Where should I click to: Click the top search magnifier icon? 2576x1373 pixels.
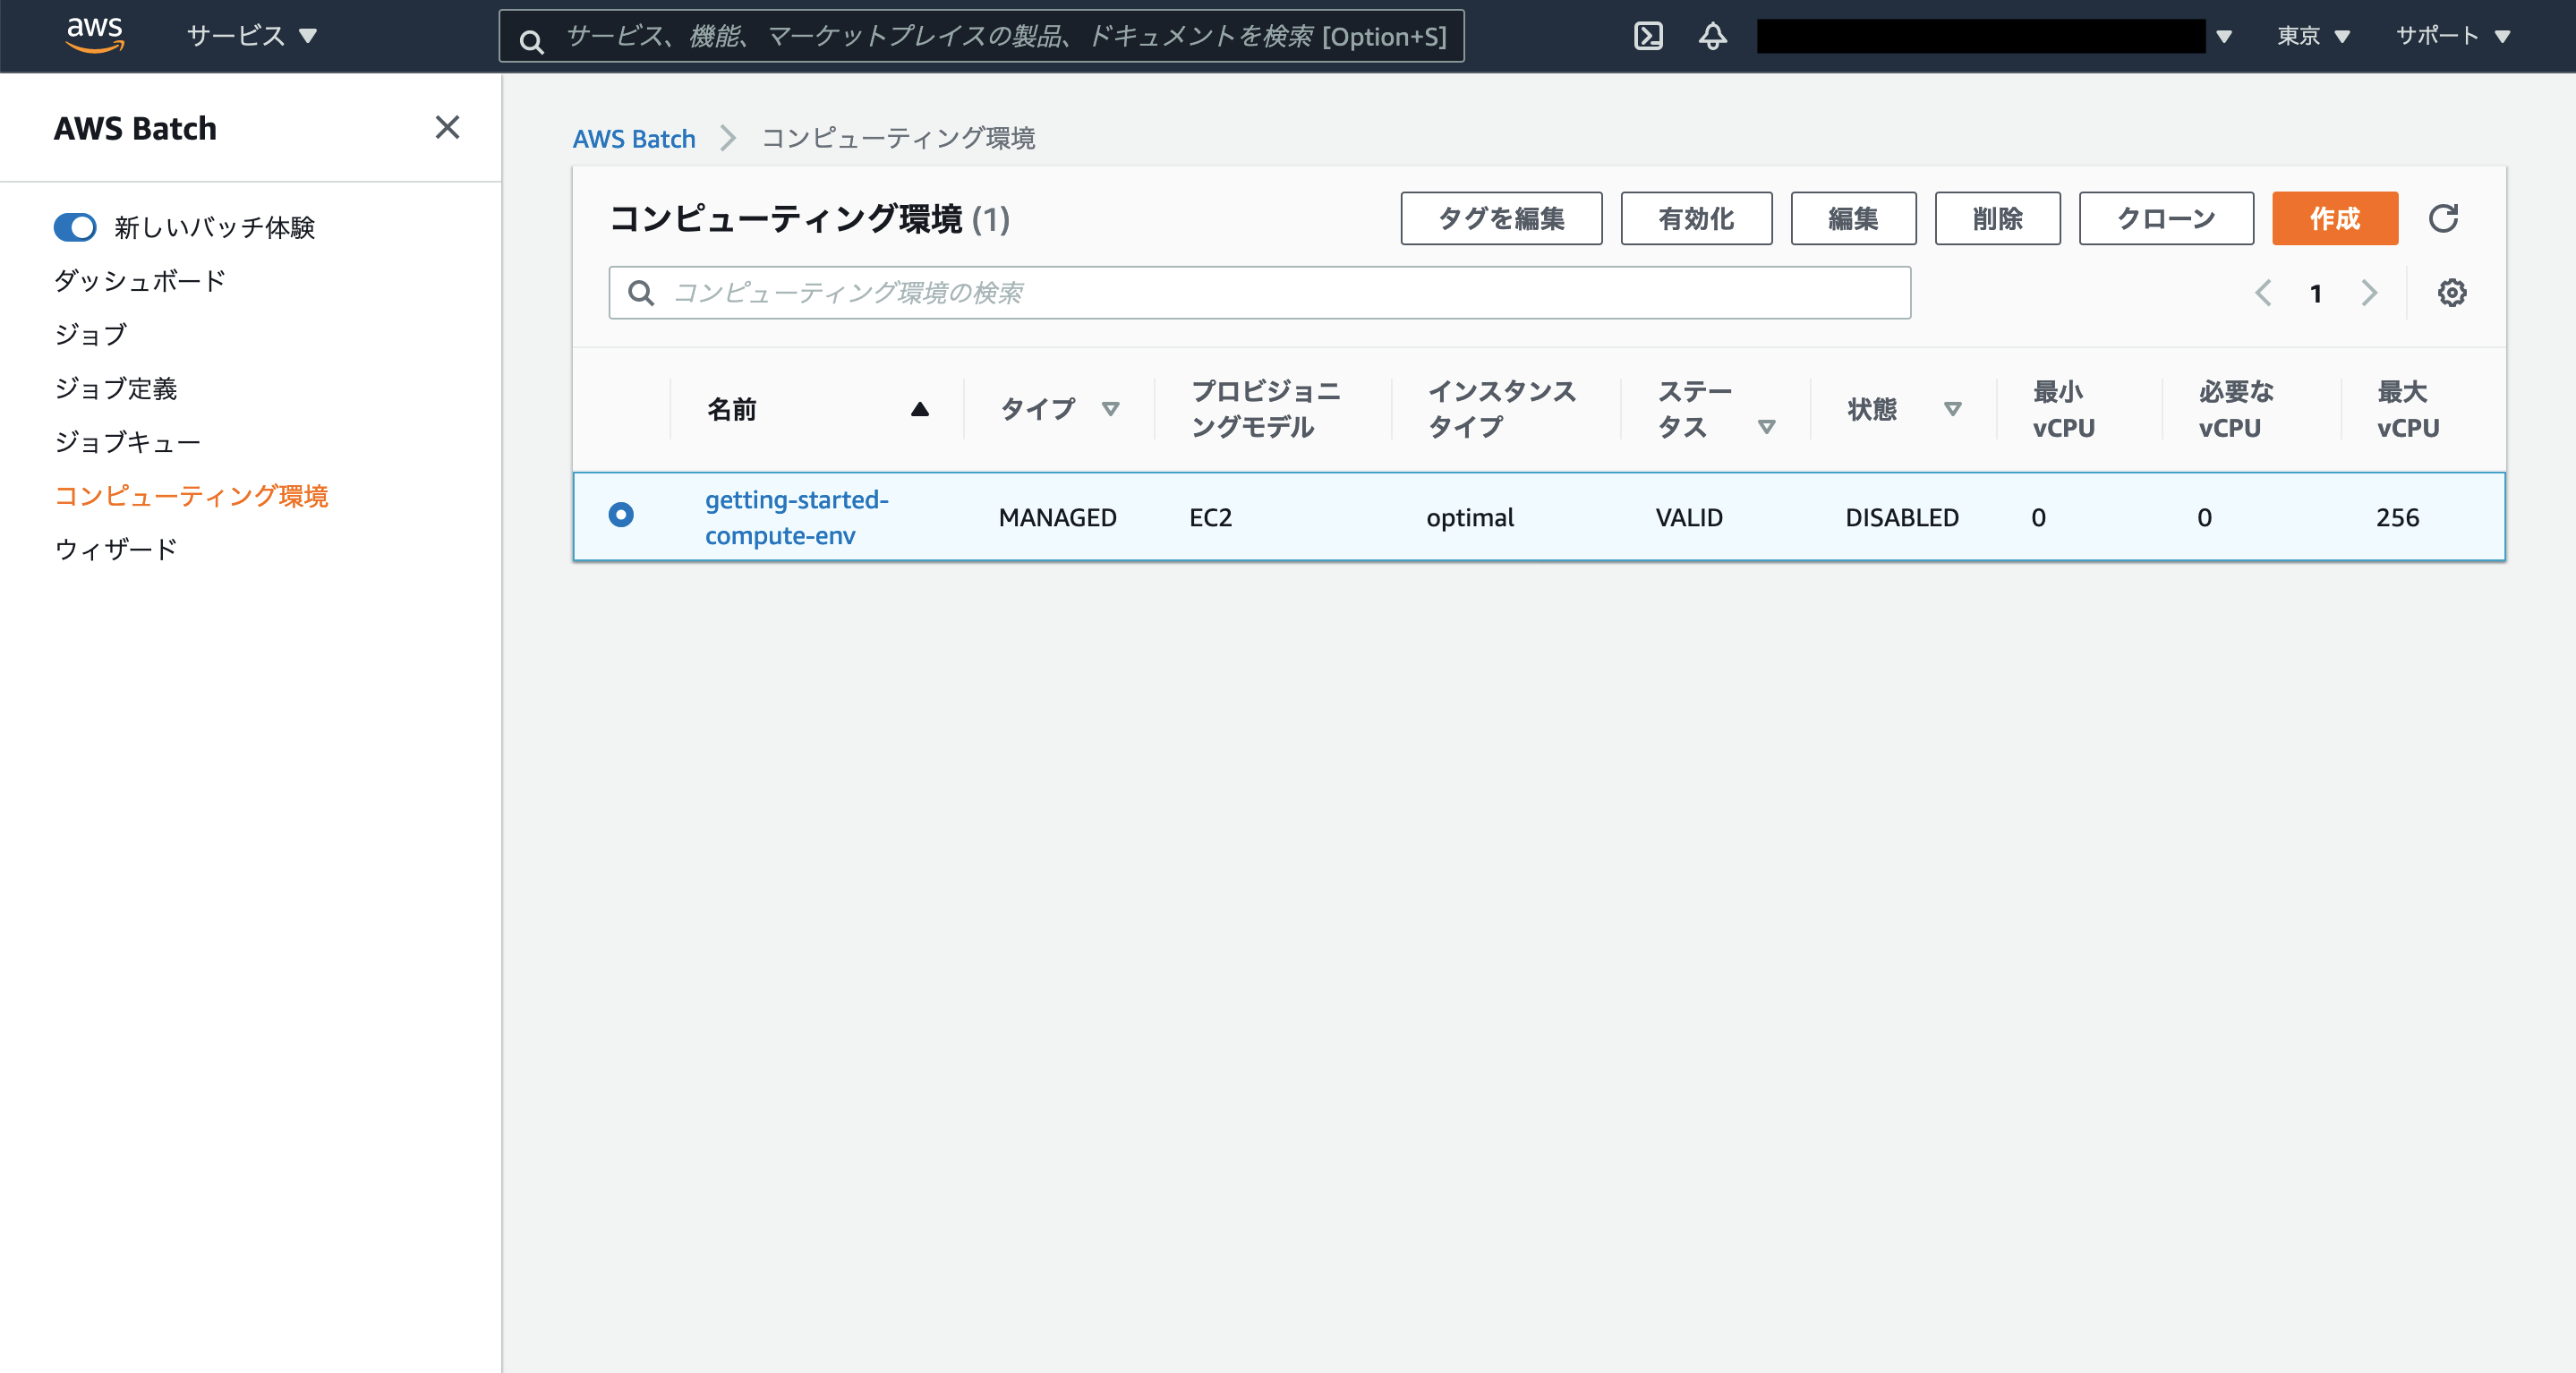(x=531, y=41)
